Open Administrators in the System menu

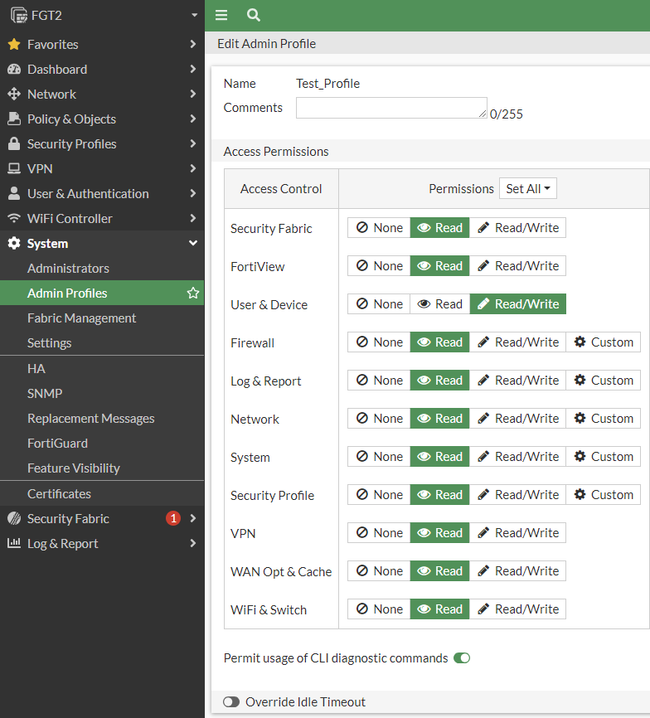tap(68, 268)
